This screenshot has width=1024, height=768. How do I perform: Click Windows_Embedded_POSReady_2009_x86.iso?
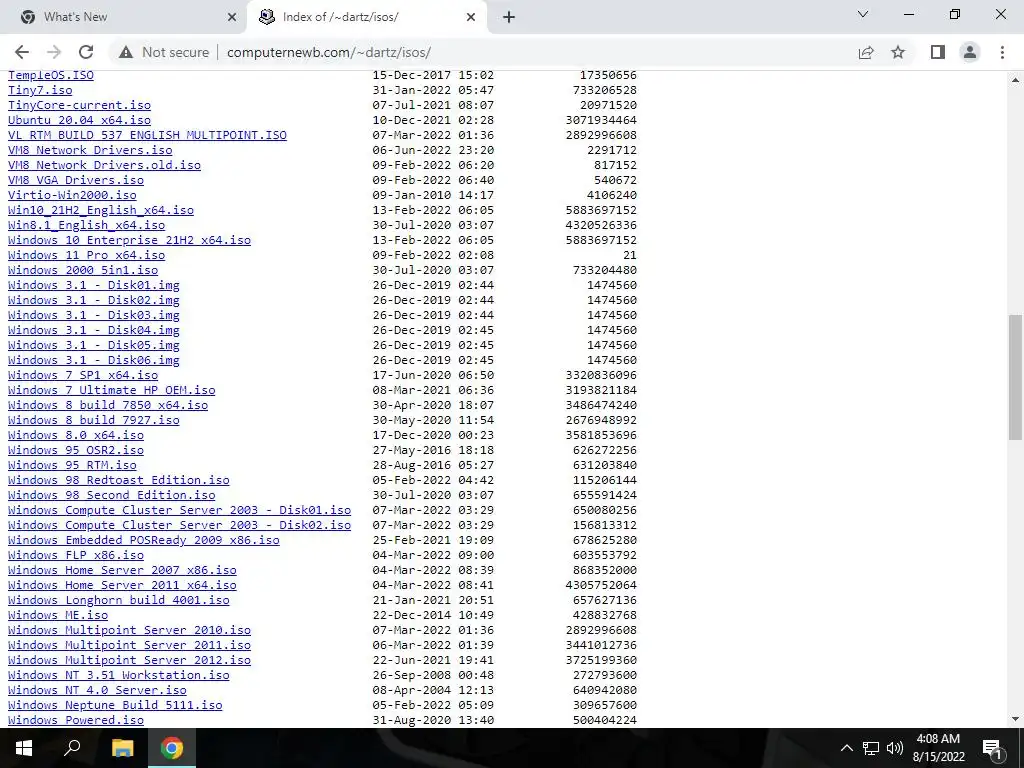pyautogui.click(x=144, y=541)
